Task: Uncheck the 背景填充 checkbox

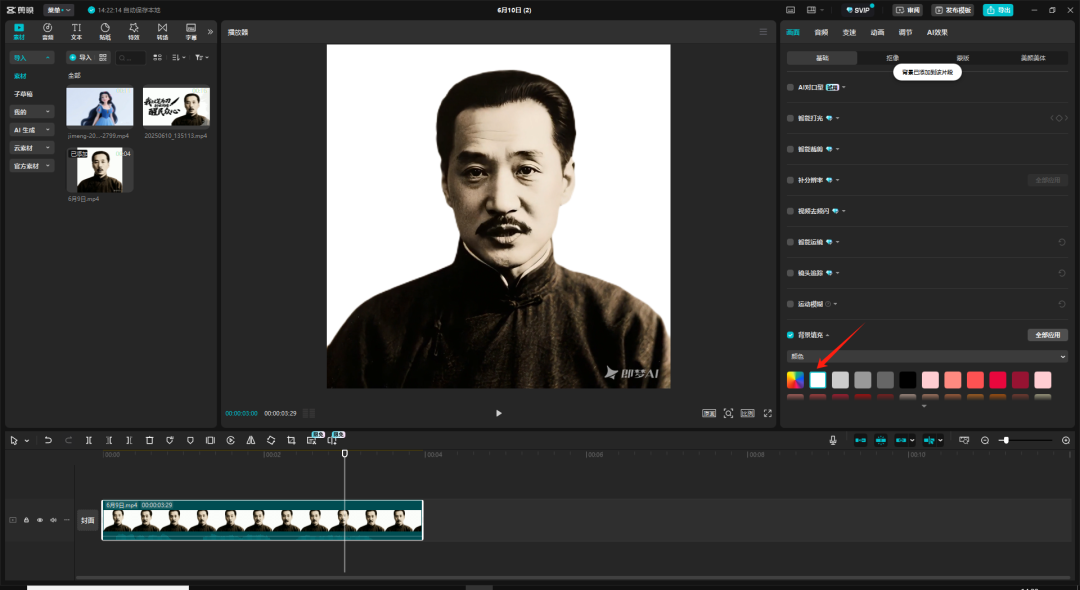Action: click(x=790, y=335)
